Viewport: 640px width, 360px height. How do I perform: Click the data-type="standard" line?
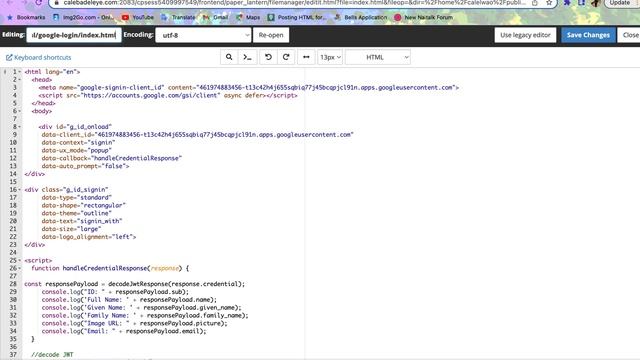[76, 198]
